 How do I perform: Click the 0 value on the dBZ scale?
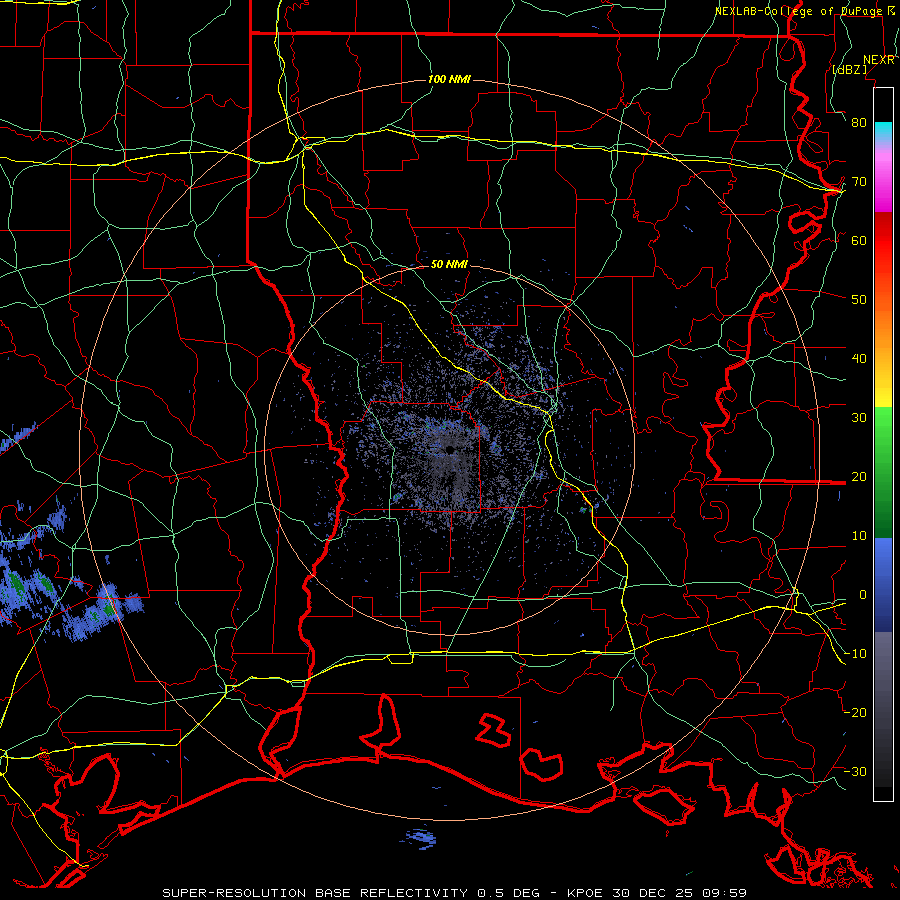click(x=863, y=595)
